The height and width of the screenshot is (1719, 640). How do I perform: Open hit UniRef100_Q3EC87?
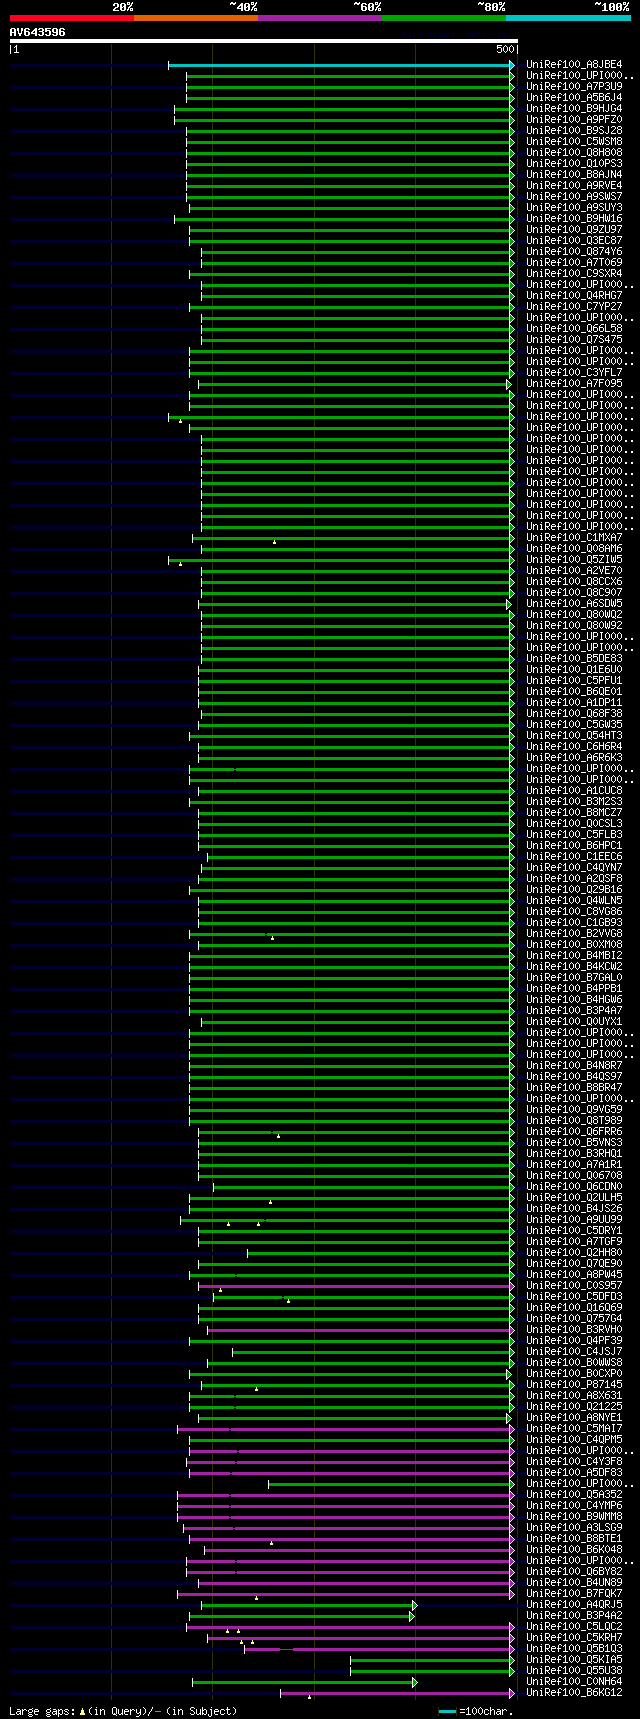point(574,241)
